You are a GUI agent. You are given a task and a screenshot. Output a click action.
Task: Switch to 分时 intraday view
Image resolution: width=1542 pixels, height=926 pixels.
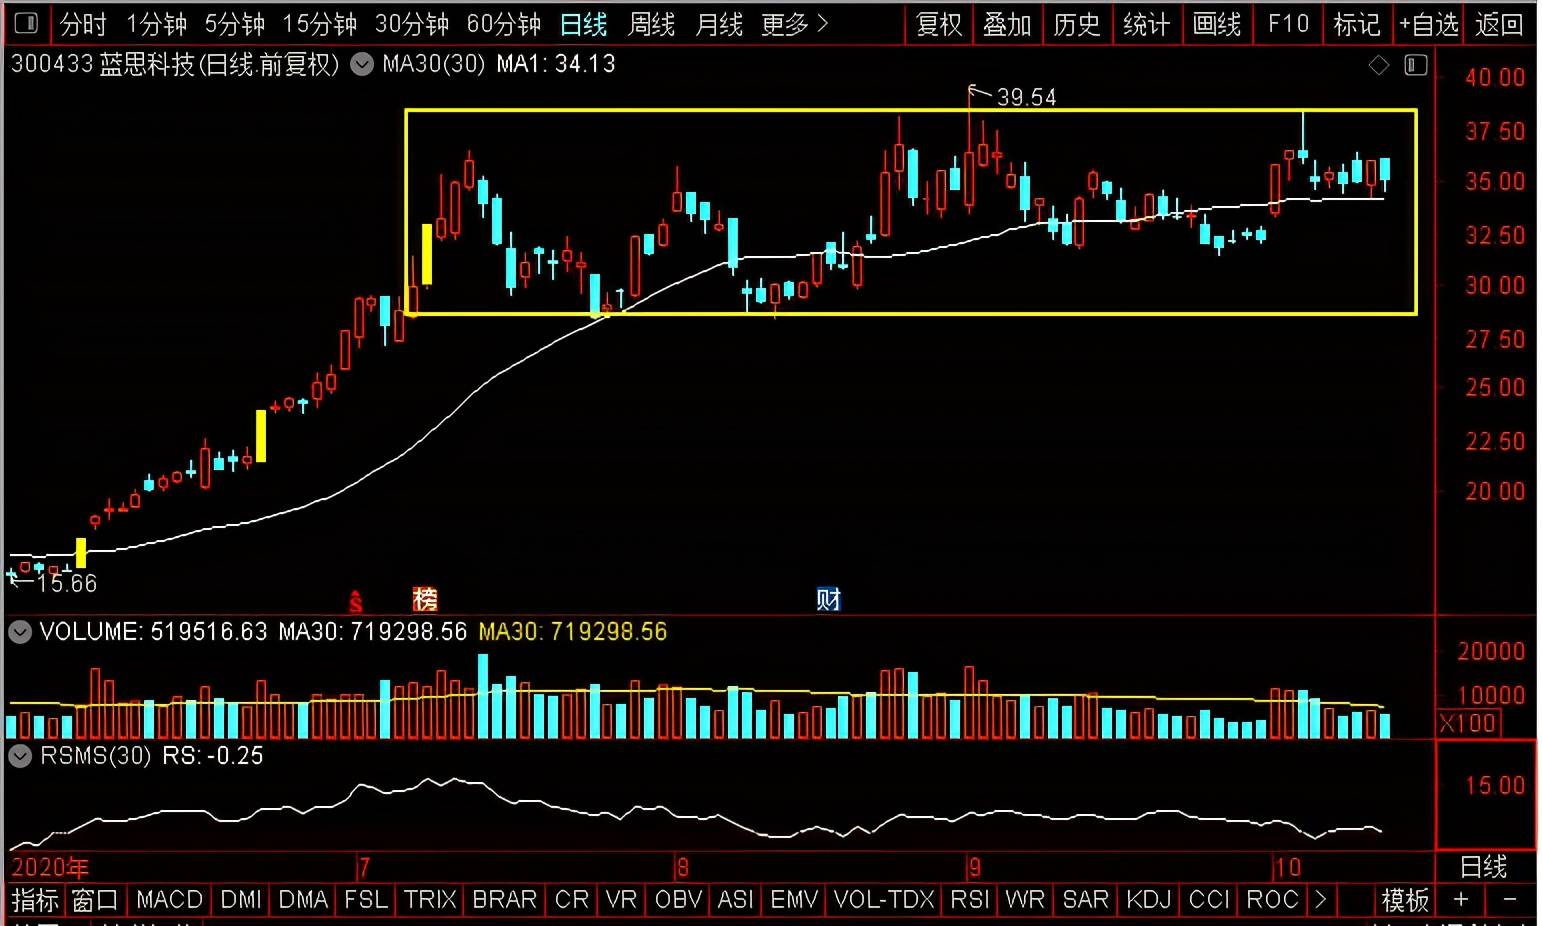[x=83, y=24]
